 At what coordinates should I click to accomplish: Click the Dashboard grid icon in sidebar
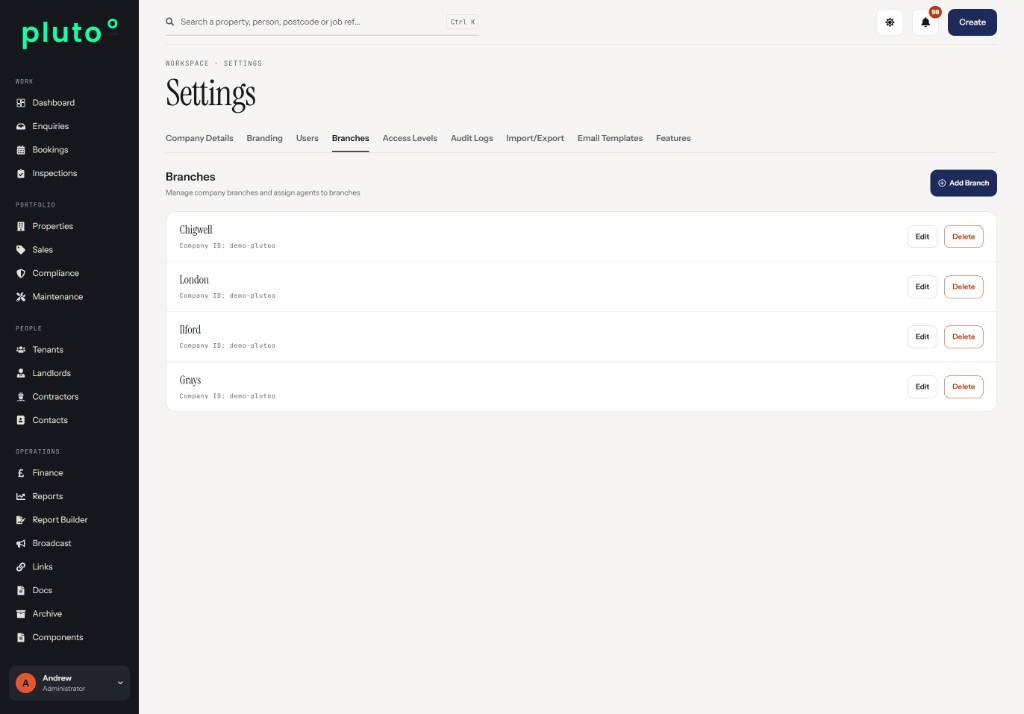[x=21, y=103]
